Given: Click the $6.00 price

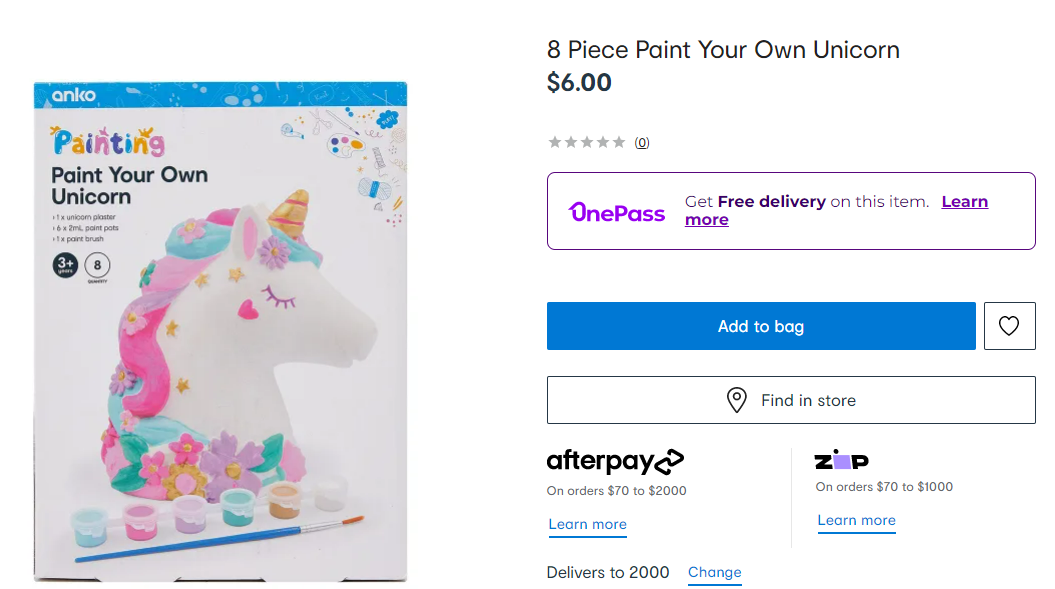Looking at the screenshot, I should (x=579, y=83).
